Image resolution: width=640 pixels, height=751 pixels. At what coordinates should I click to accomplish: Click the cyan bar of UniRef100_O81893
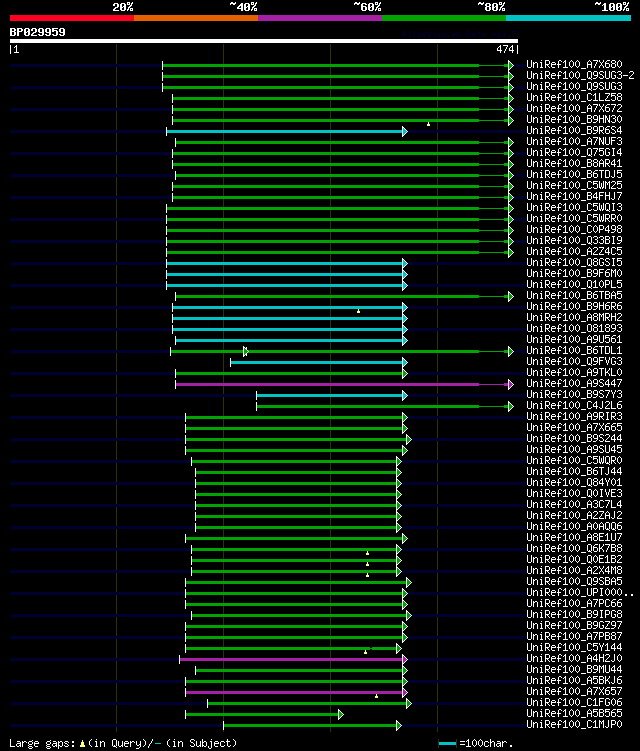click(287, 330)
